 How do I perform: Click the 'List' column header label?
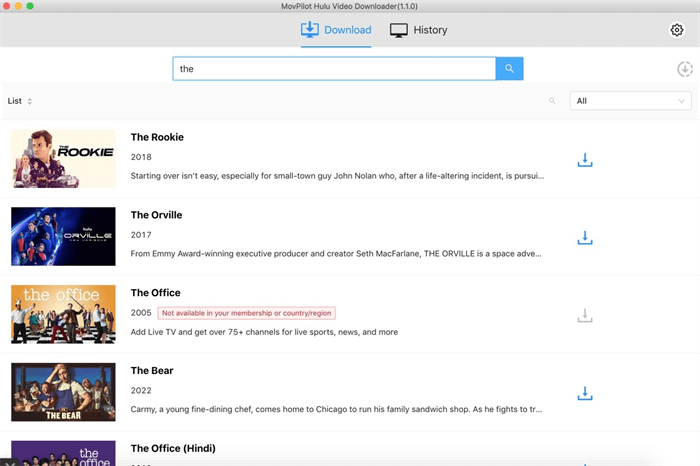point(15,101)
